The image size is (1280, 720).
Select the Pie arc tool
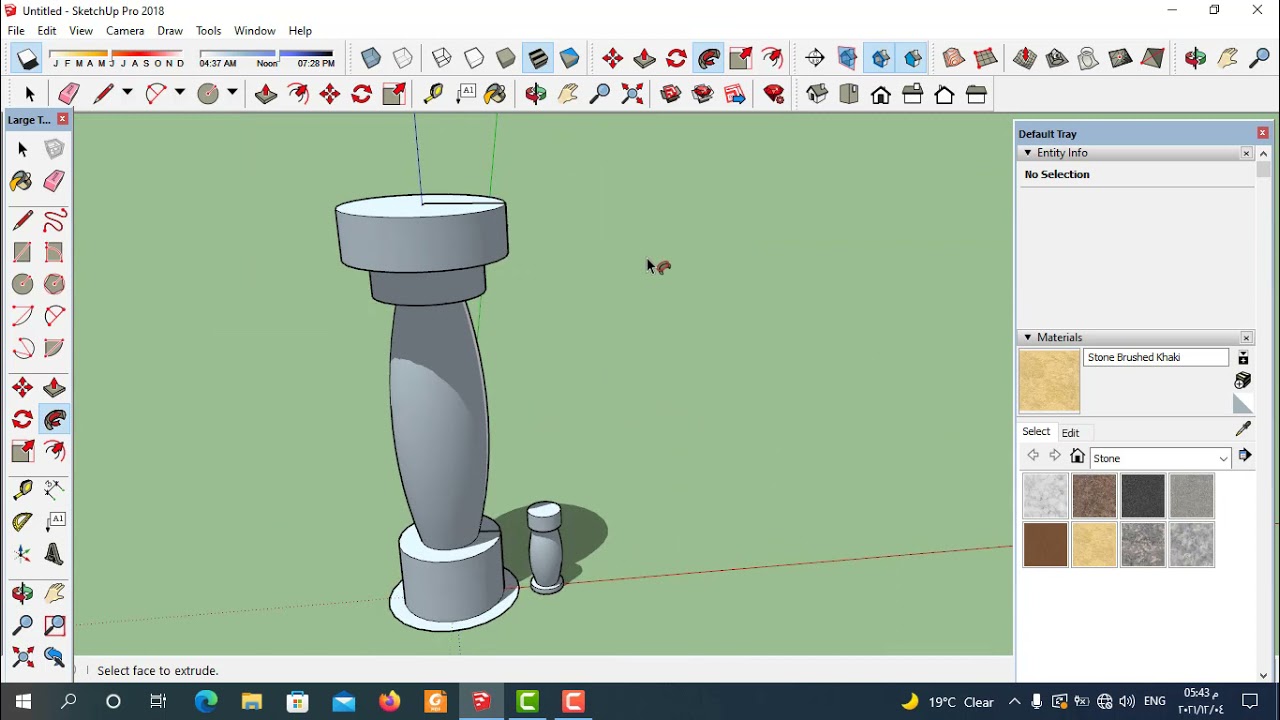[x=54, y=348]
